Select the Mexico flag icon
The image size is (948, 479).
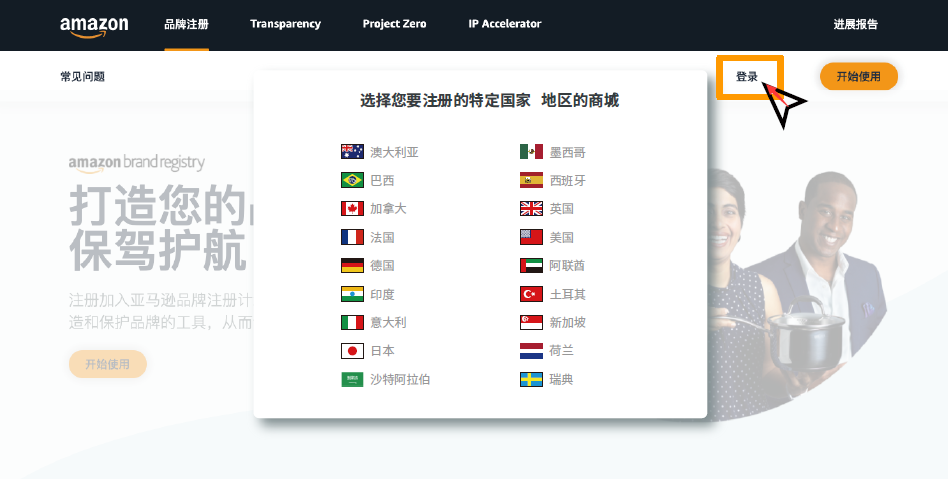pyautogui.click(x=531, y=152)
